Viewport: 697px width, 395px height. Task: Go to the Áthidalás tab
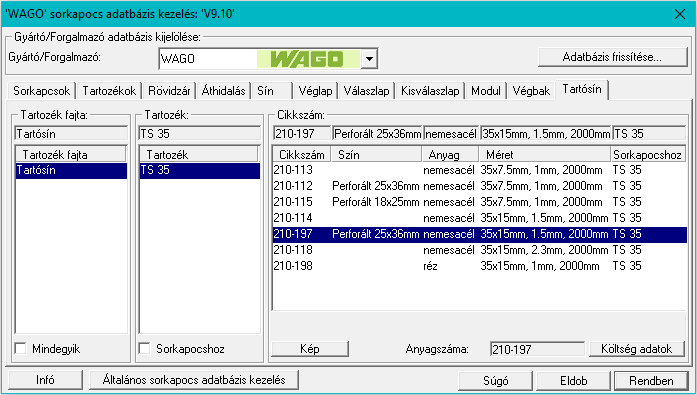[223, 91]
